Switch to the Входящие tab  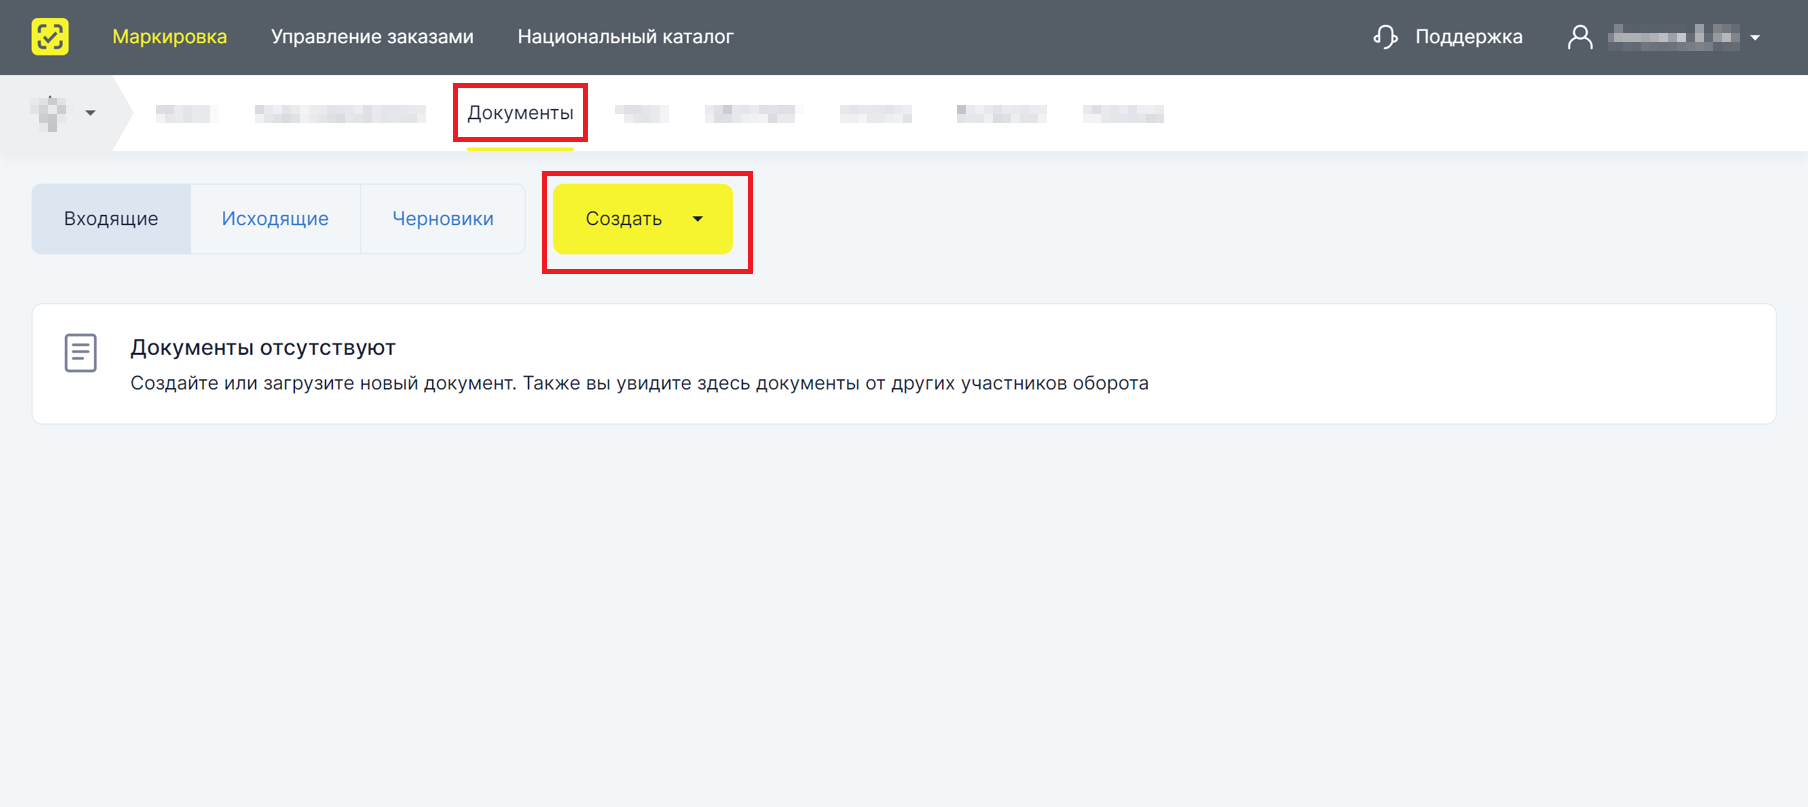[x=111, y=219]
